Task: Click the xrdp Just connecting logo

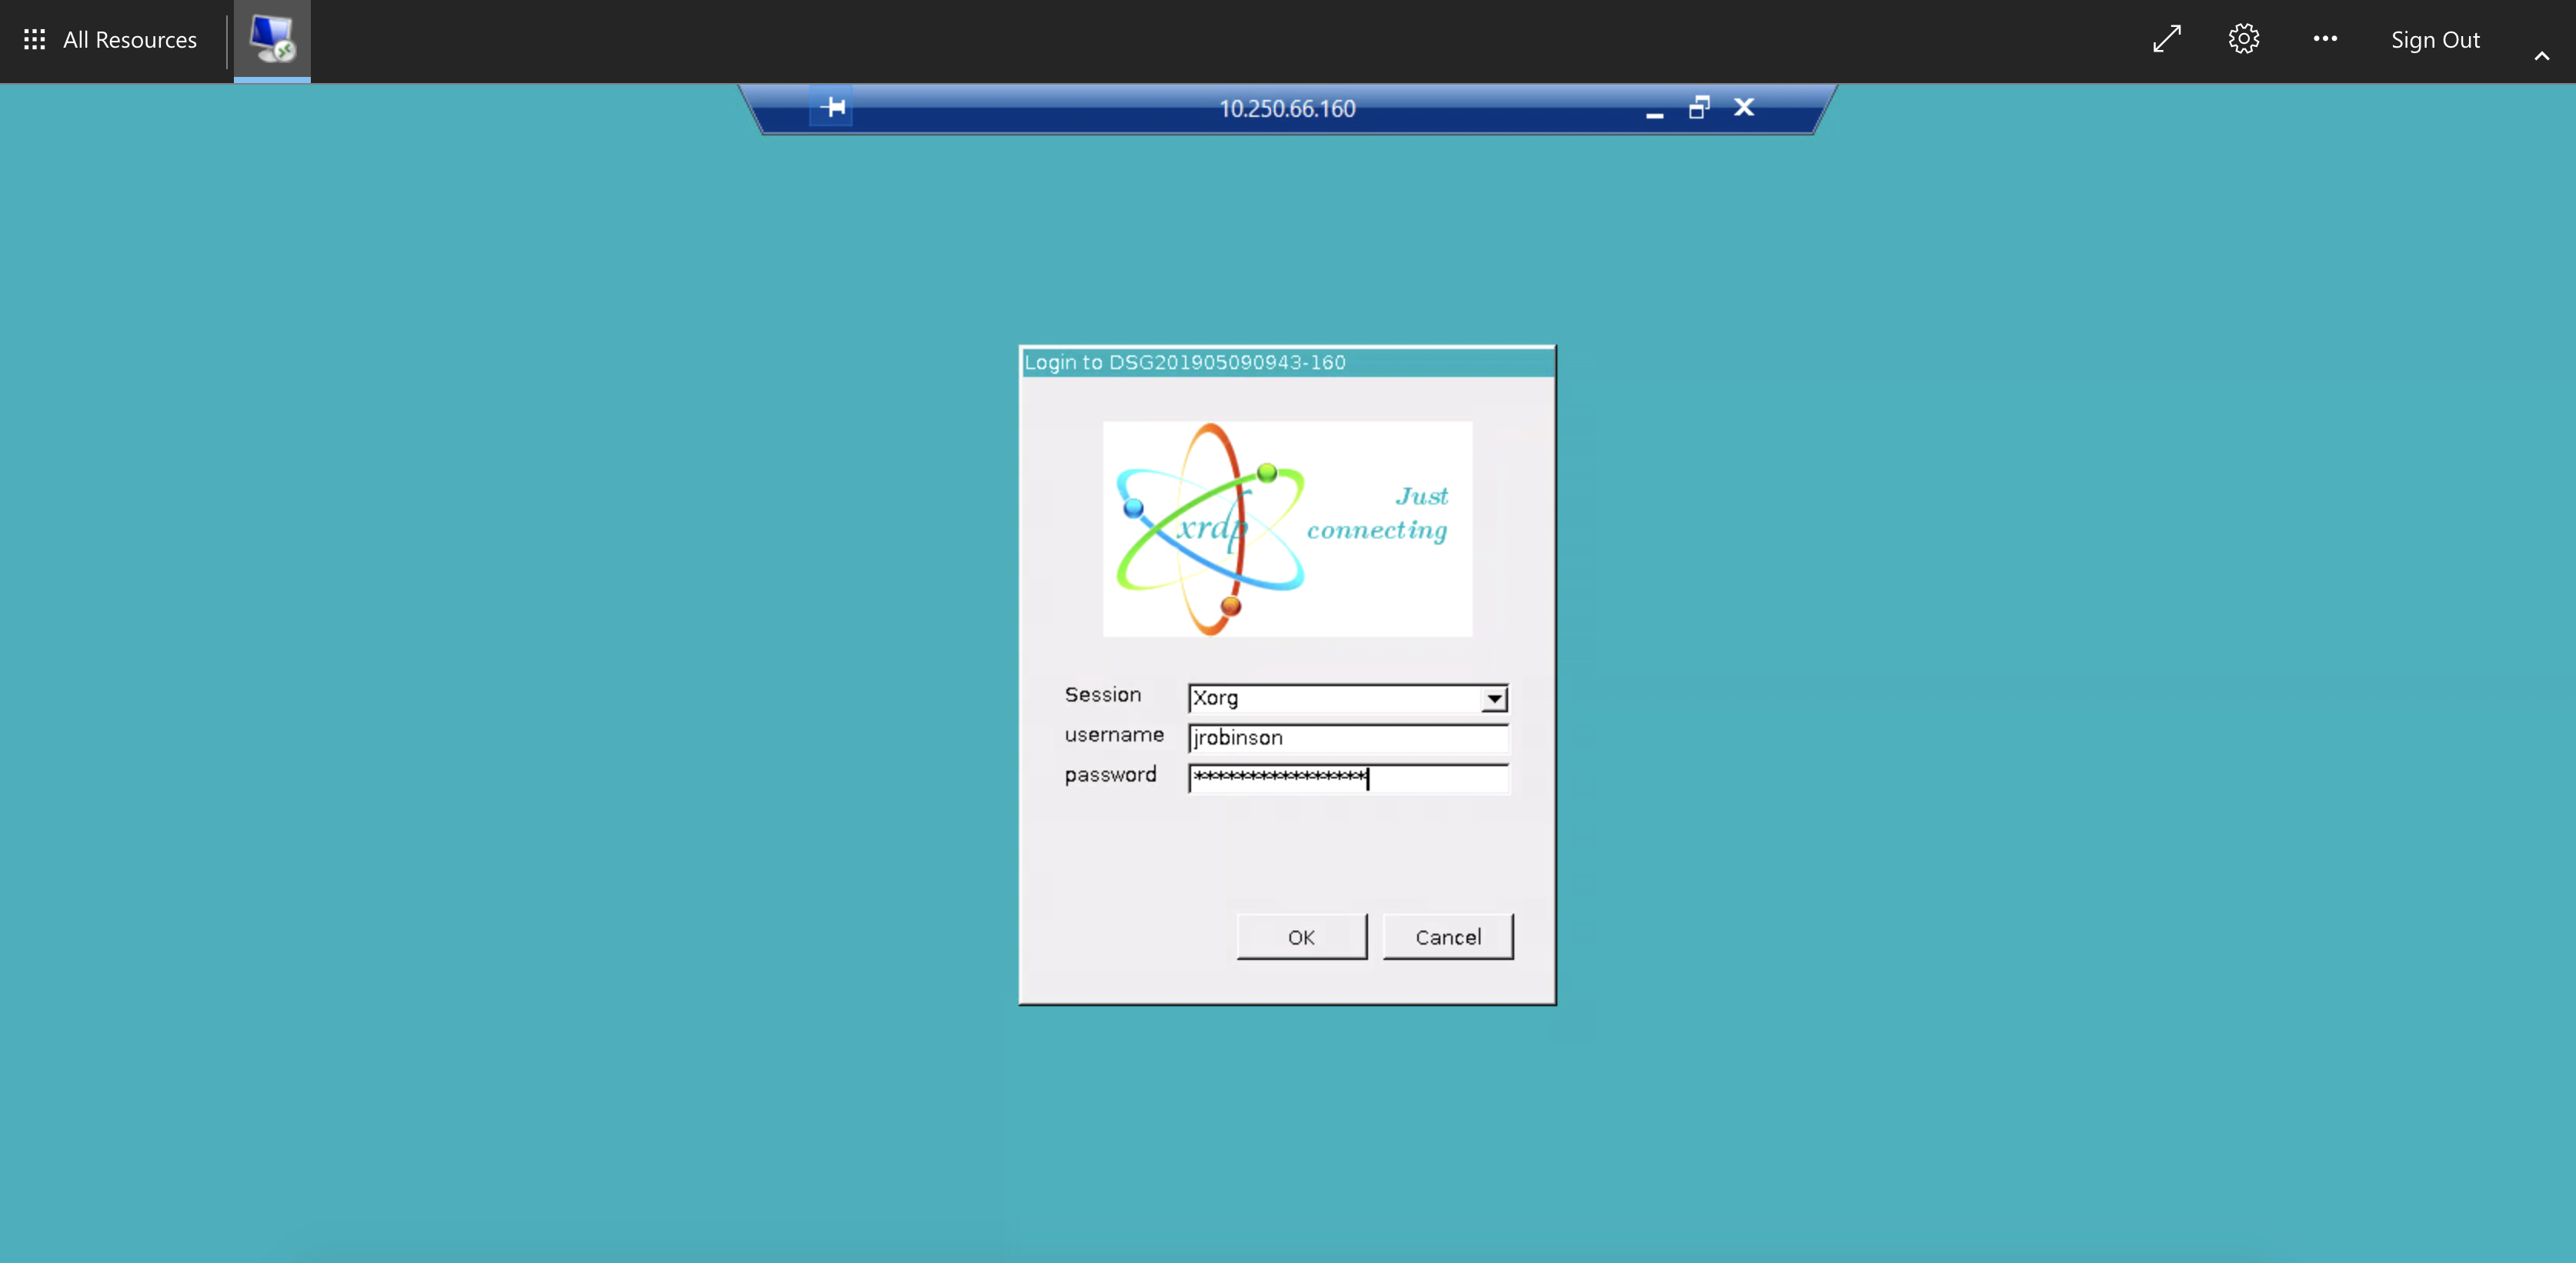Action: pos(1287,528)
